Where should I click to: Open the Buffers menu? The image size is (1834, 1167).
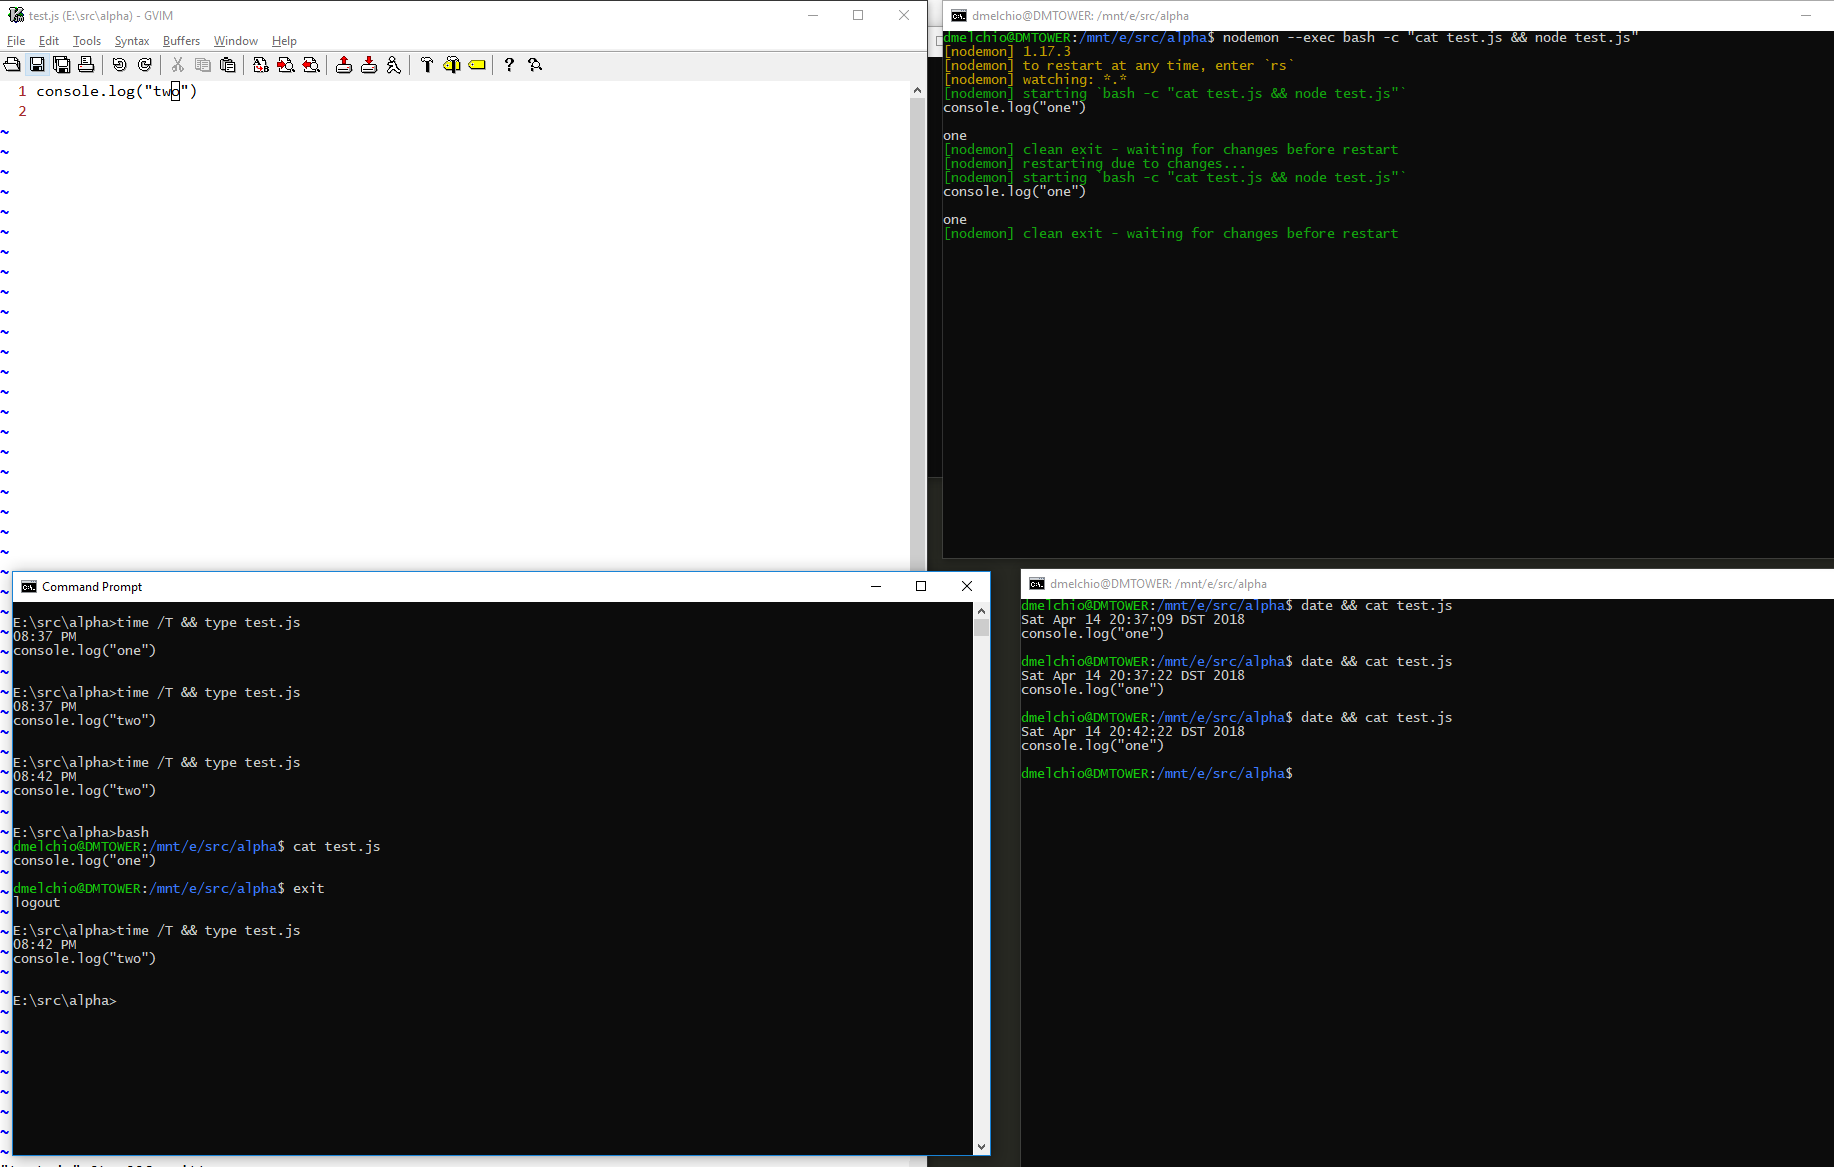click(x=181, y=41)
